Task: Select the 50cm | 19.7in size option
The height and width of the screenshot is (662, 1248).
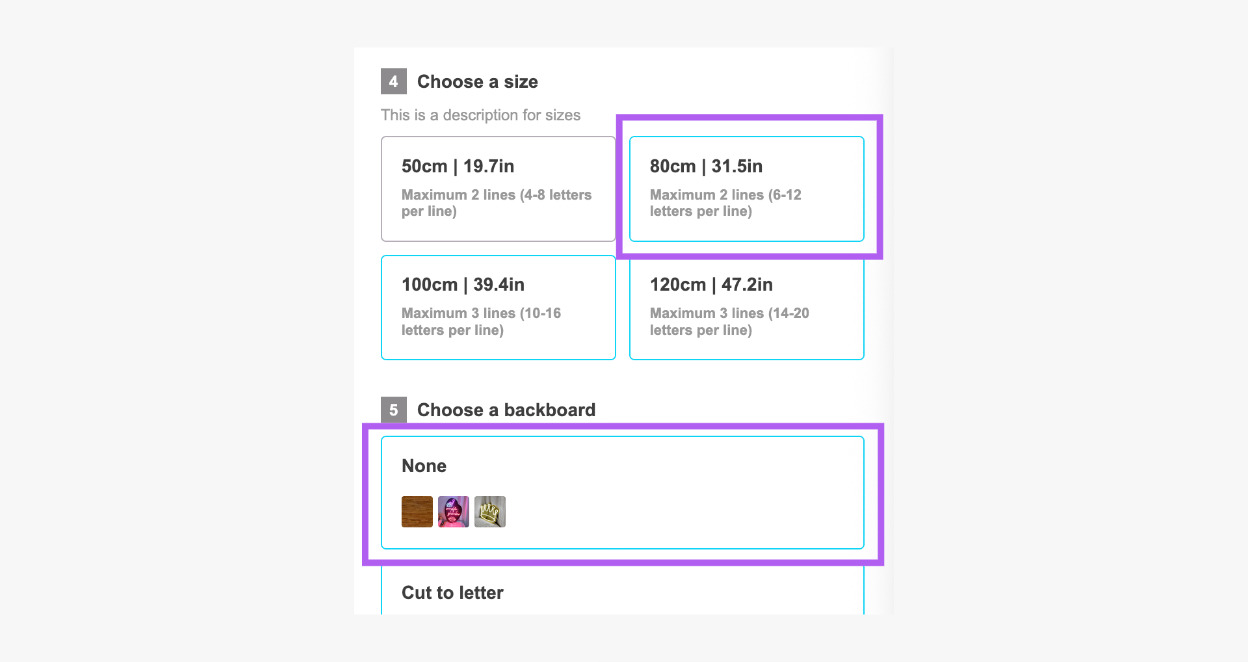Action: [x=498, y=189]
